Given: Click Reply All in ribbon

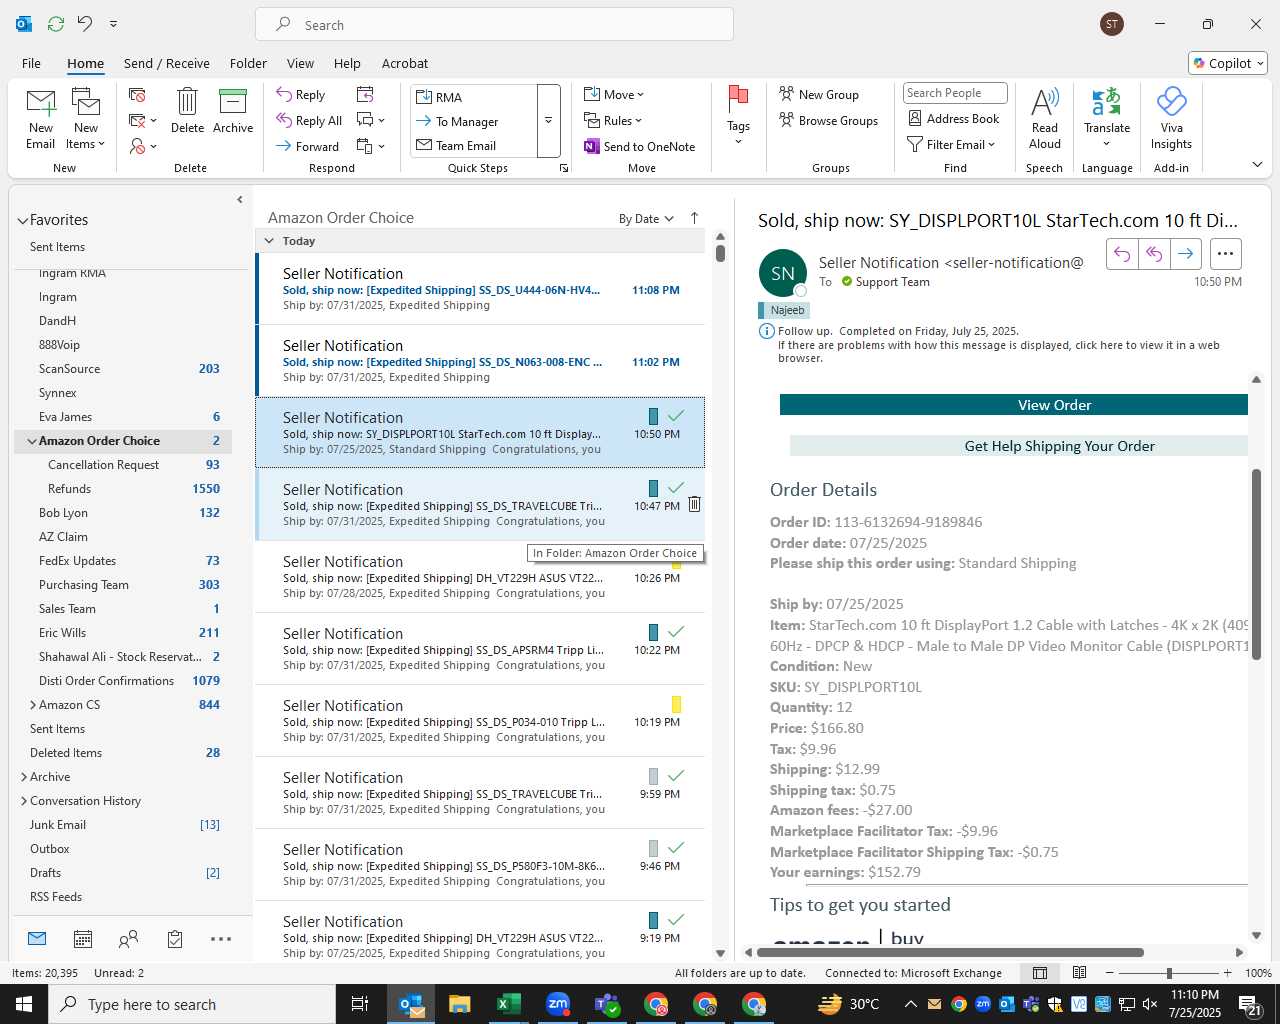Looking at the screenshot, I should [x=309, y=121].
